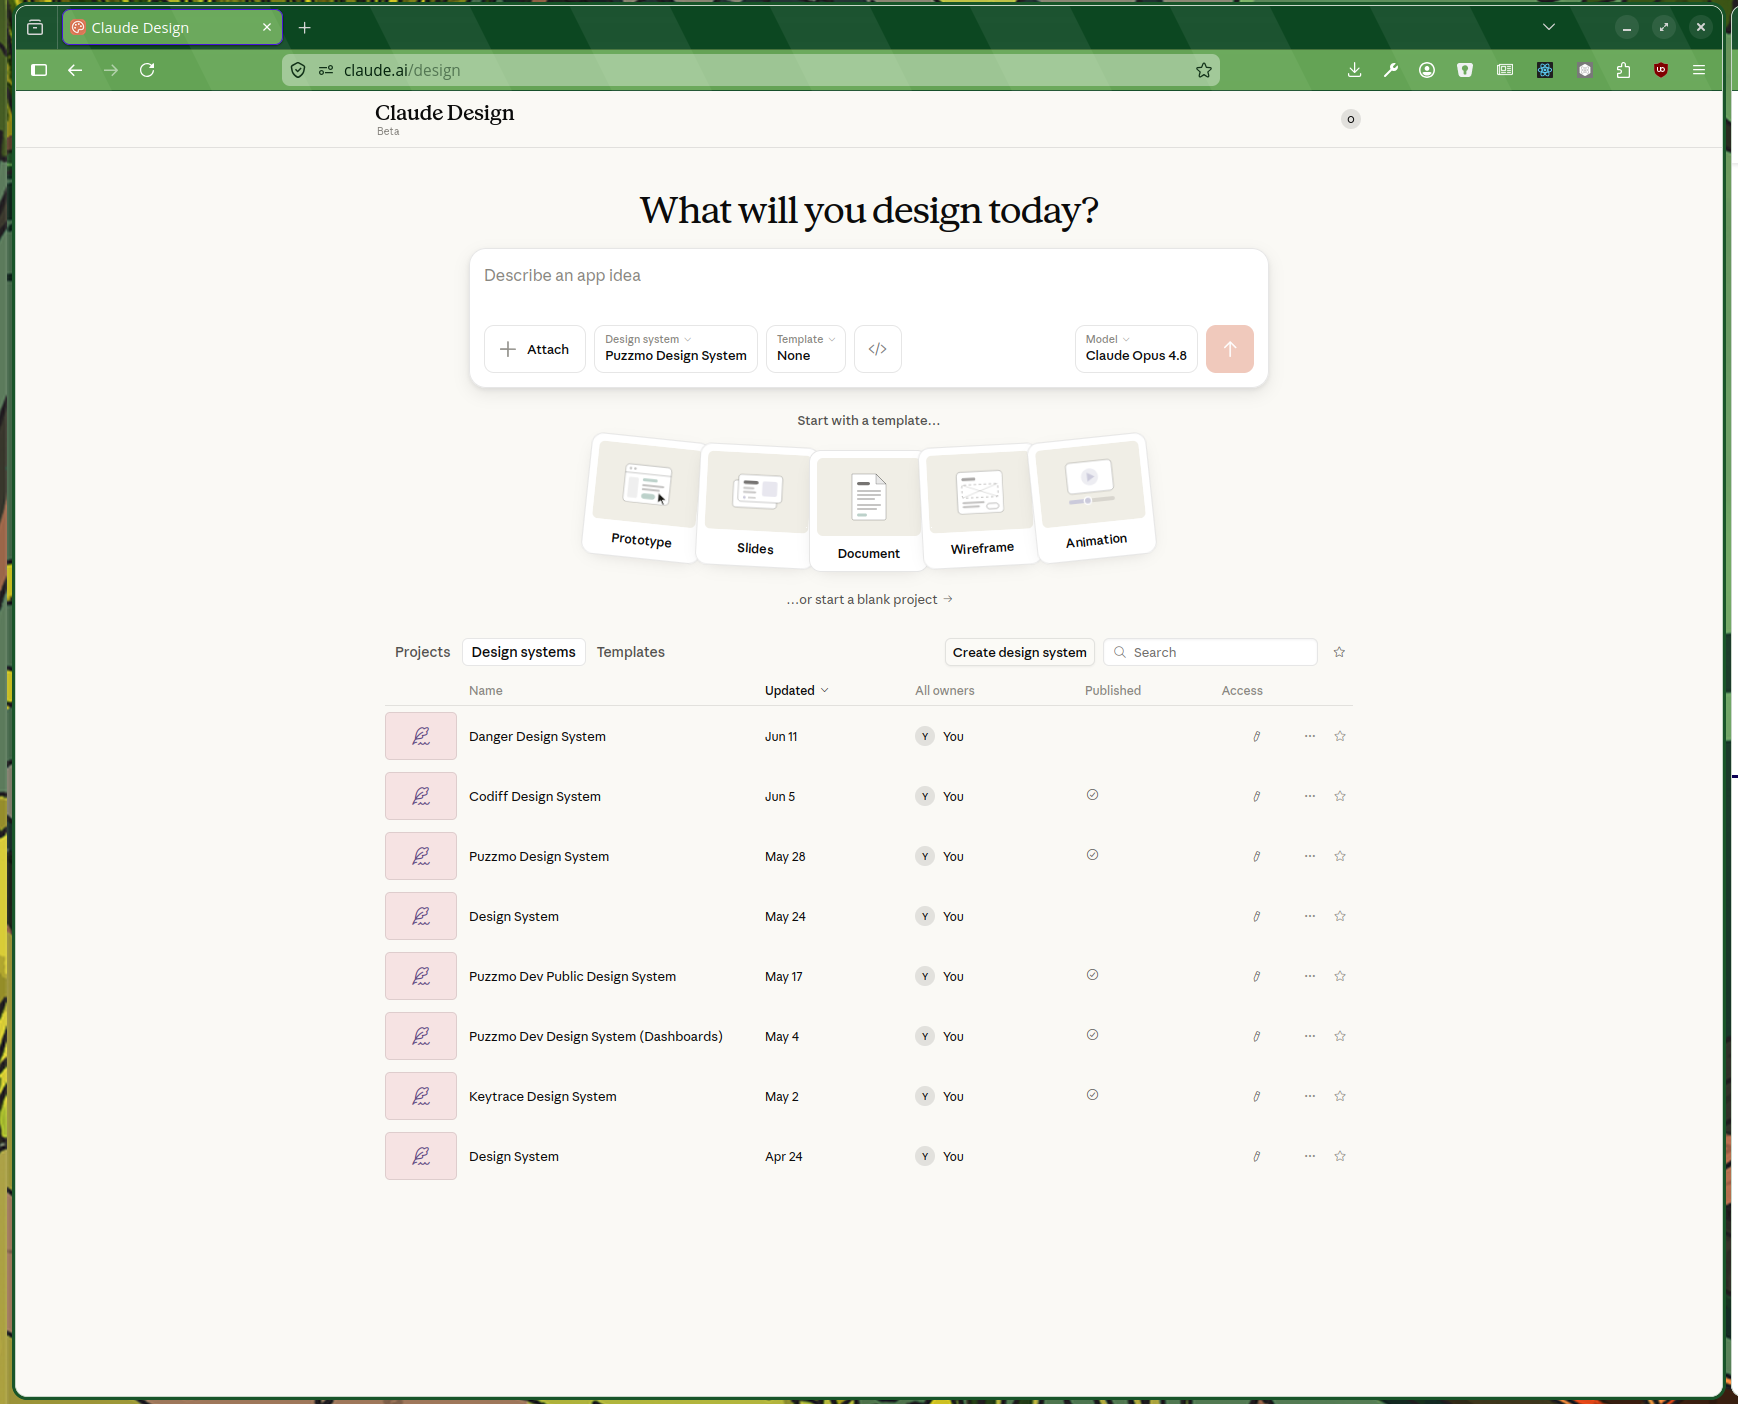Star the Puzzmo Dev Public Design System row
Image resolution: width=1738 pixels, height=1404 pixels.
coord(1340,976)
